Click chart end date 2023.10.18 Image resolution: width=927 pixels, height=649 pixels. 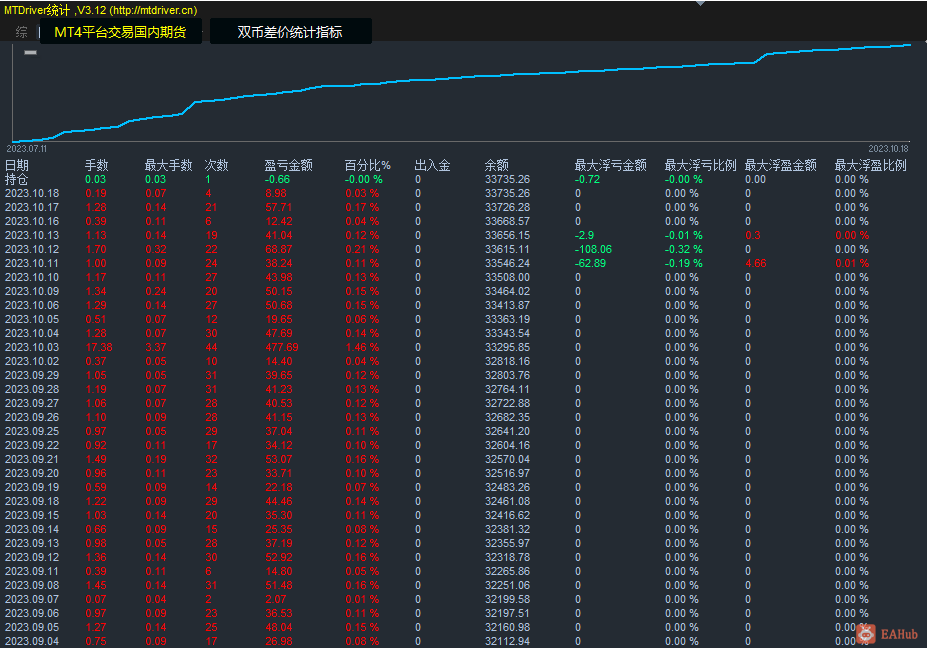pyautogui.click(x=888, y=149)
